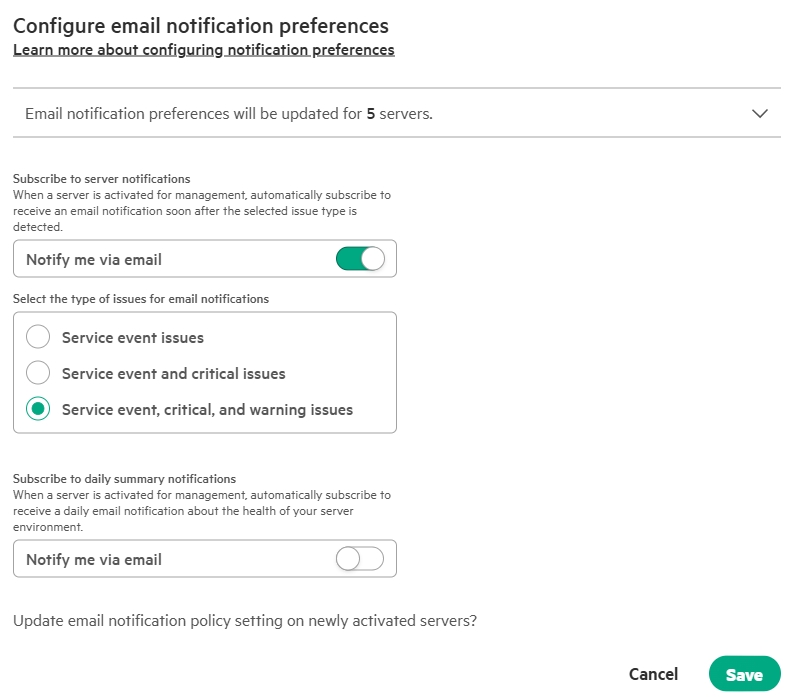Choose Service event and critical issues radio button
The image size is (796, 697).
pyautogui.click(x=38, y=373)
